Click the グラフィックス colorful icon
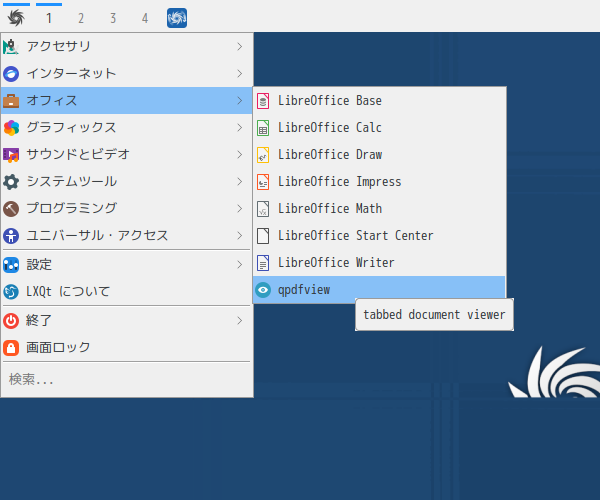This screenshot has height=500, width=600. pos(11,128)
